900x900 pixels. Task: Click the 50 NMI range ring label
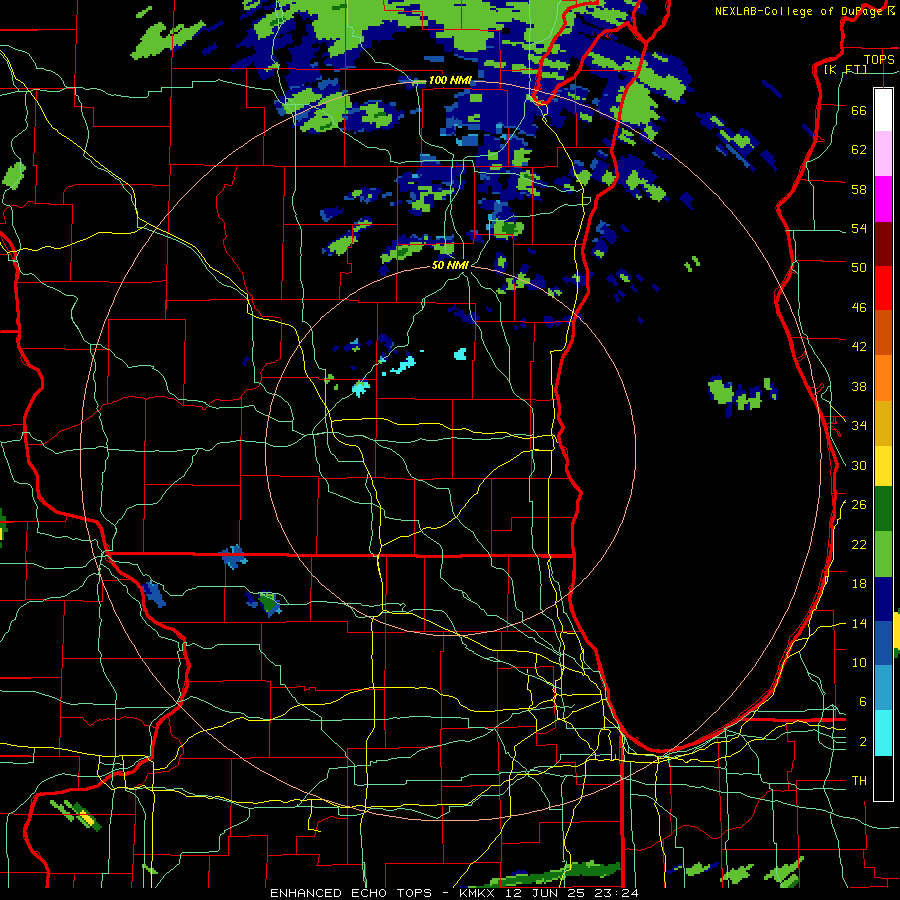[450, 265]
